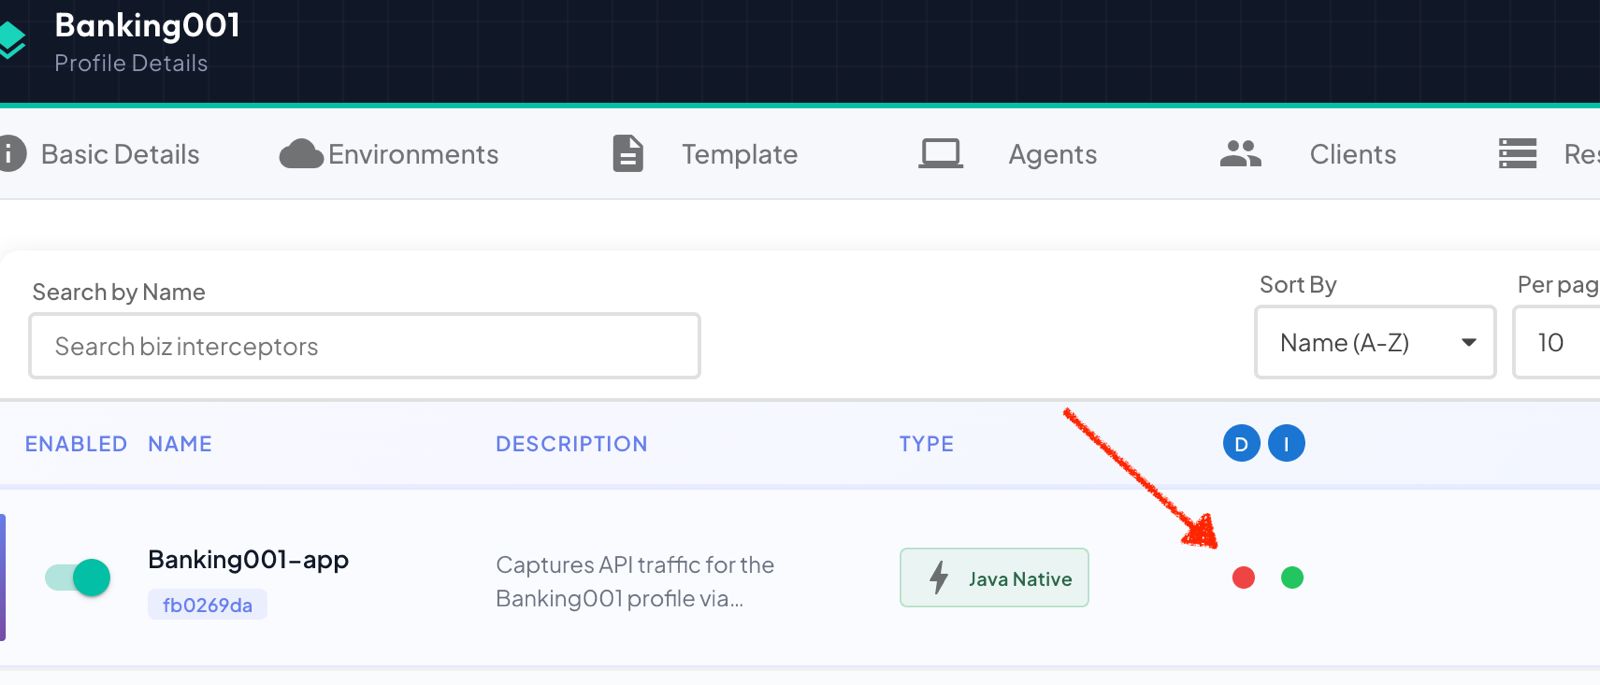Open the Per page dropdown showing 10
The height and width of the screenshot is (685, 1600).
click(1556, 343)
